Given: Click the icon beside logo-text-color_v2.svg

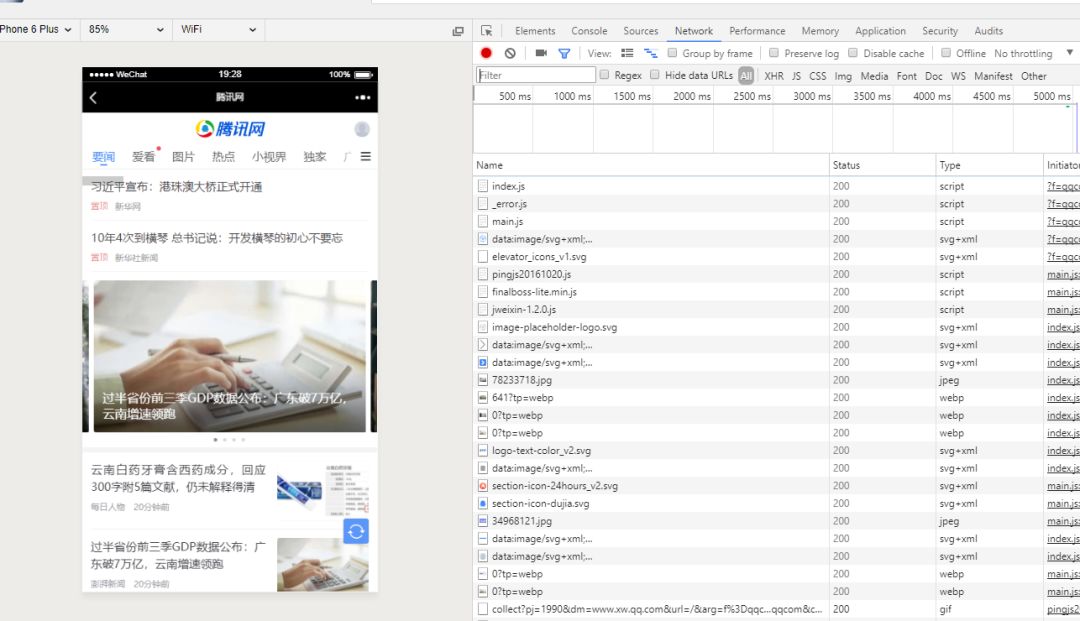Looking at the screenshot, I should pos(483,450).
